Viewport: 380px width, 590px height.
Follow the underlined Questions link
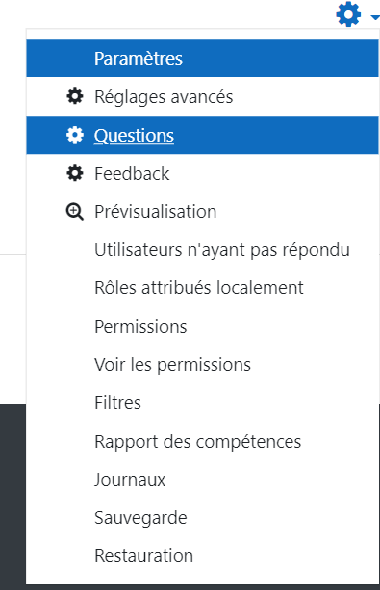coord(134,135)
